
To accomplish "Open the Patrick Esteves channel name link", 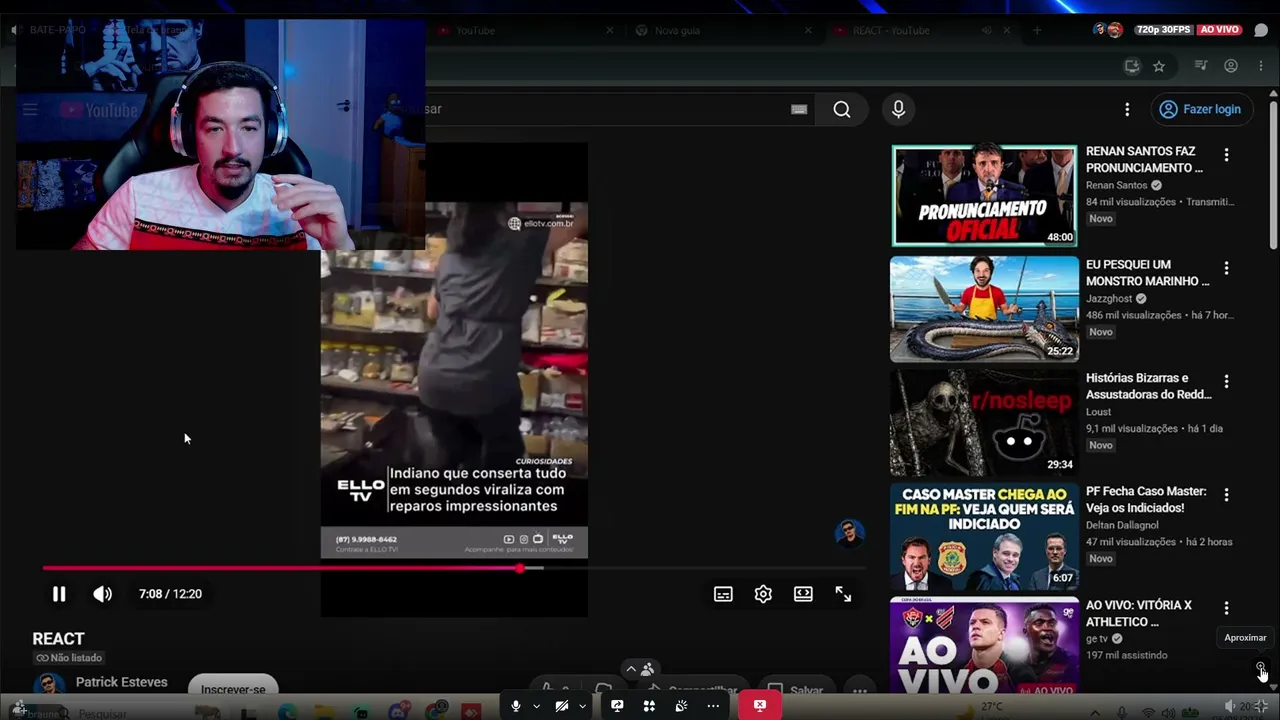I will point(122,682).
